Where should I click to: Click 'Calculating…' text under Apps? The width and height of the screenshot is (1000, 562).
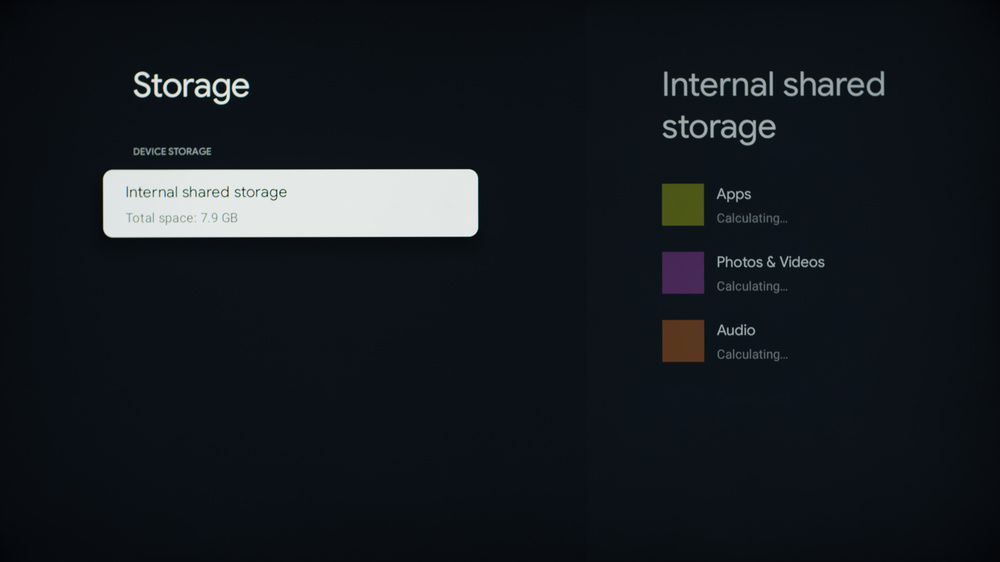point(752,218)
